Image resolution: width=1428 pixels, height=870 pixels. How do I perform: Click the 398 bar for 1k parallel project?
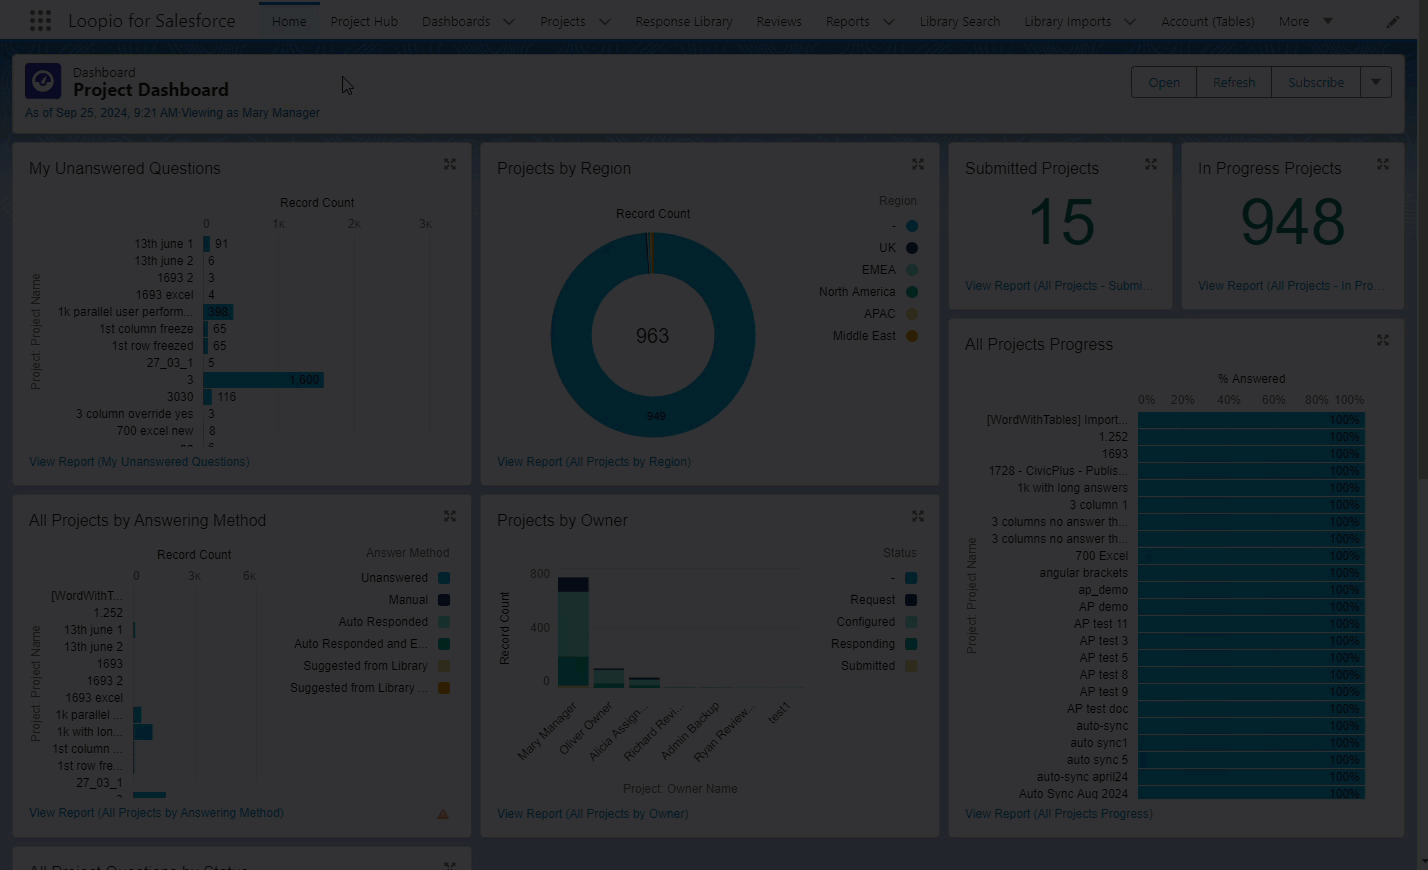tap(218, 312)
